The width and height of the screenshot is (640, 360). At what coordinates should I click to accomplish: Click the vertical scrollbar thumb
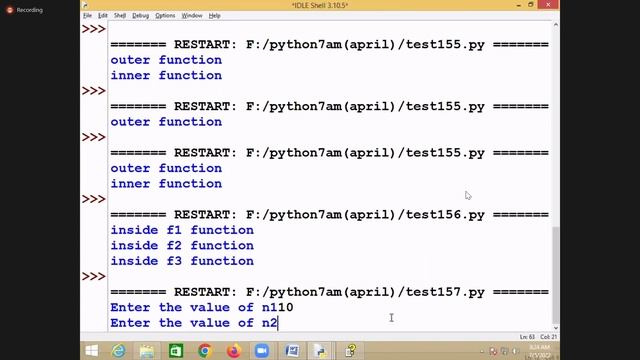pos(556,275)
